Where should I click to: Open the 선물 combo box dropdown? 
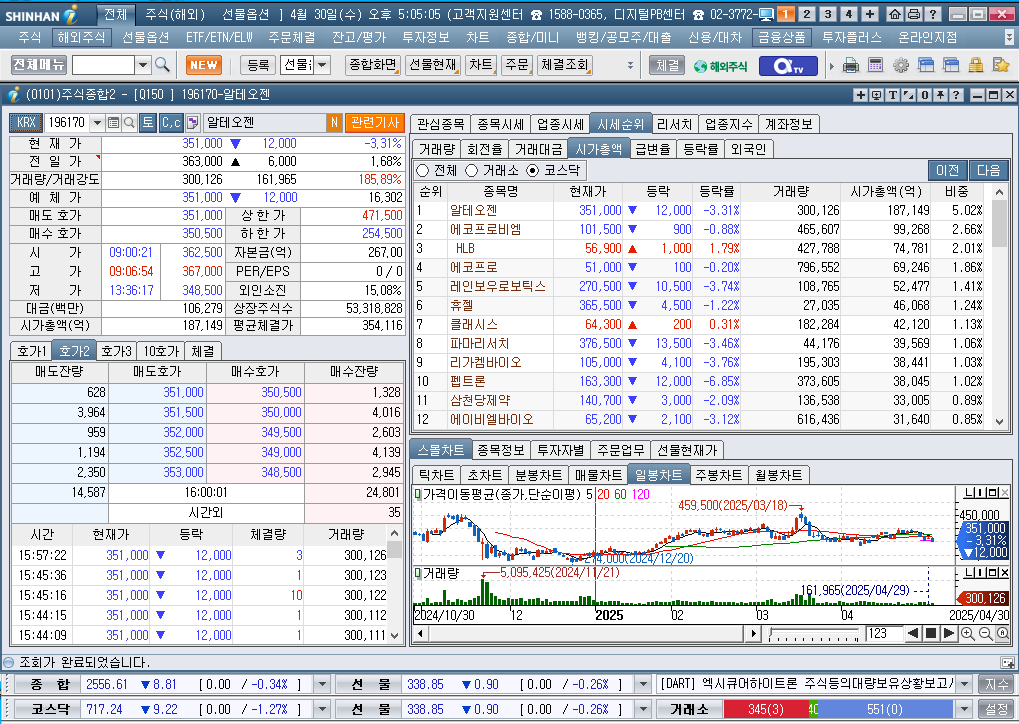pos(322,64)
